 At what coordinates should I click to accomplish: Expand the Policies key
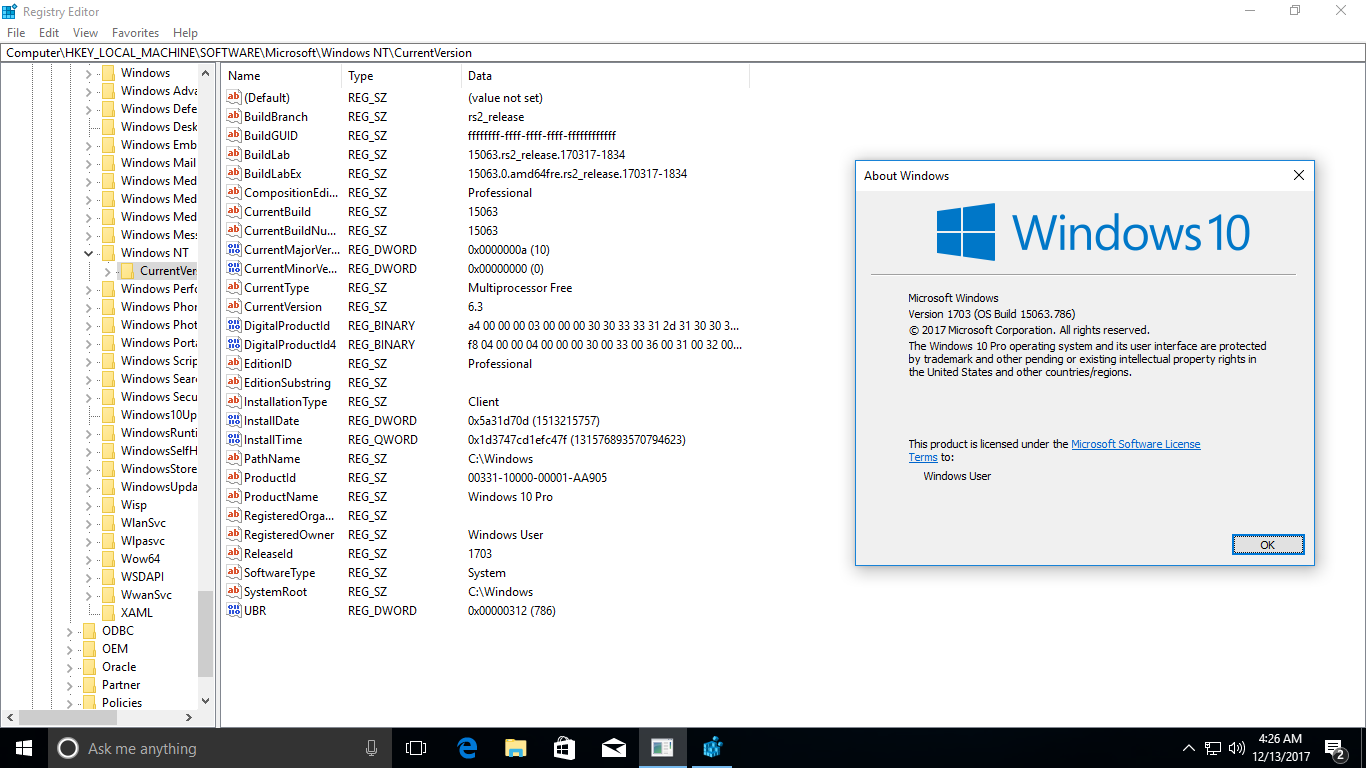(69, 703)
